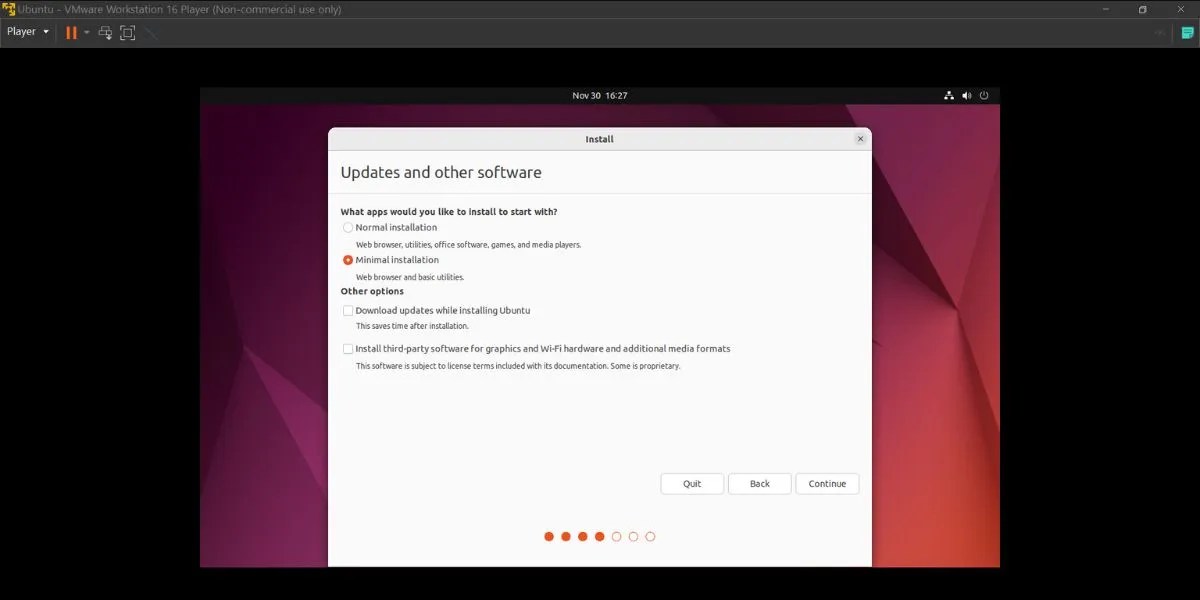Image resolution: width=1200 pixels, height=600 pixels.
Task: Click the fourth progress dot indicator
Action: click(599, 536)
